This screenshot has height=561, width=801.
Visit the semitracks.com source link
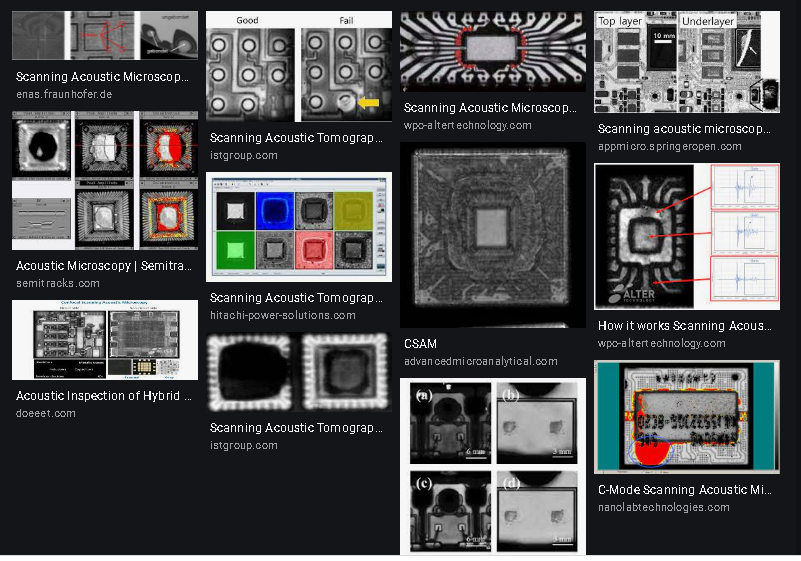pyautogui.click(x=58, y=283)
